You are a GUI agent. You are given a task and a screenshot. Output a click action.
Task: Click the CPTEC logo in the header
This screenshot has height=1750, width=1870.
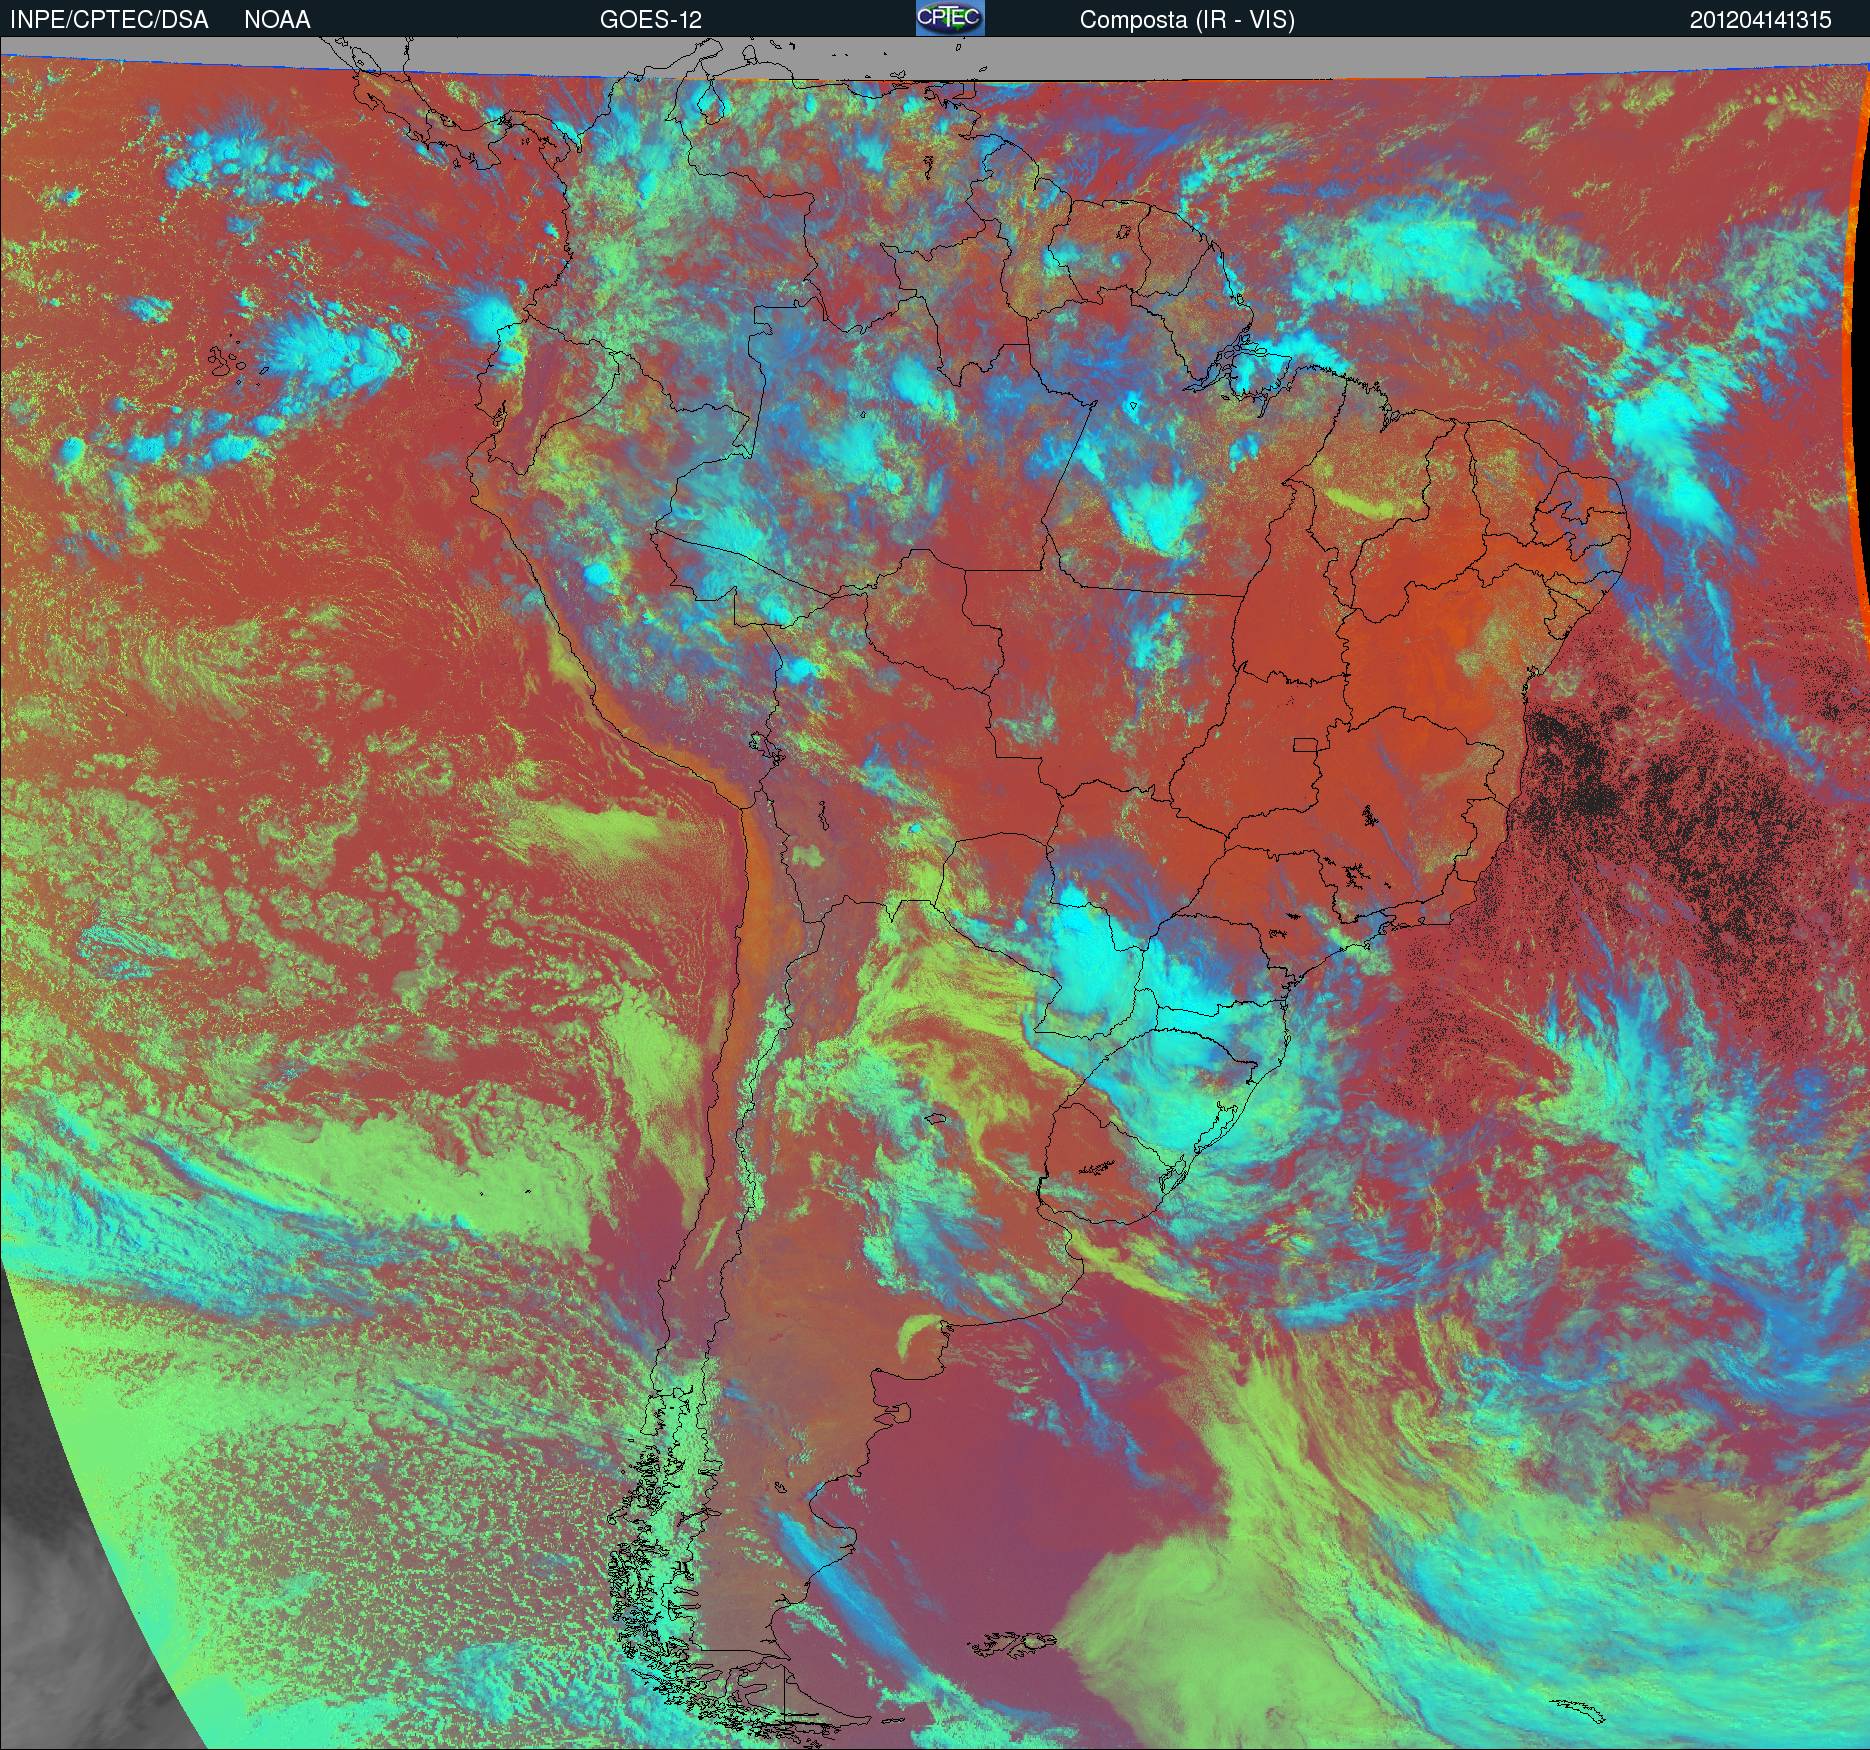point(950,18)
